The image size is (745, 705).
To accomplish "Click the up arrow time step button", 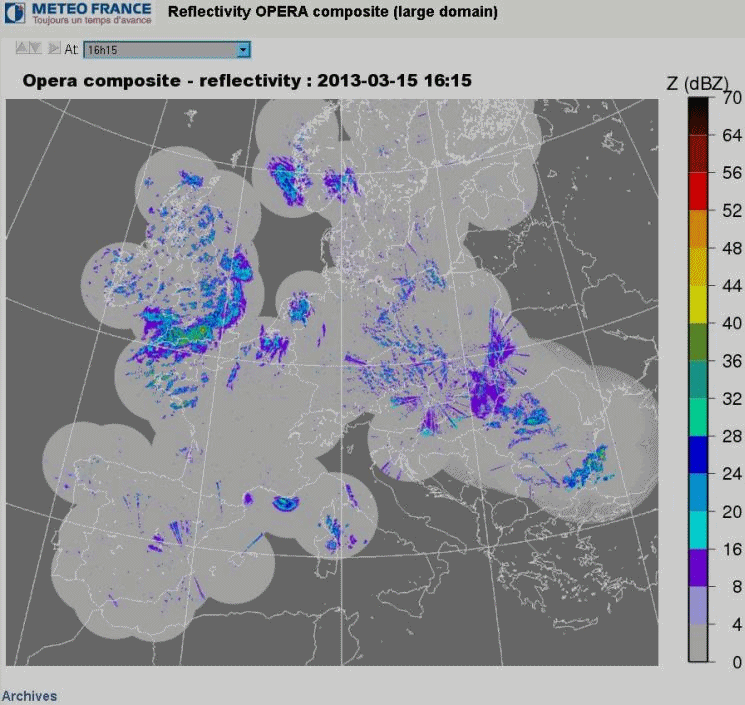I will point(22,48).
